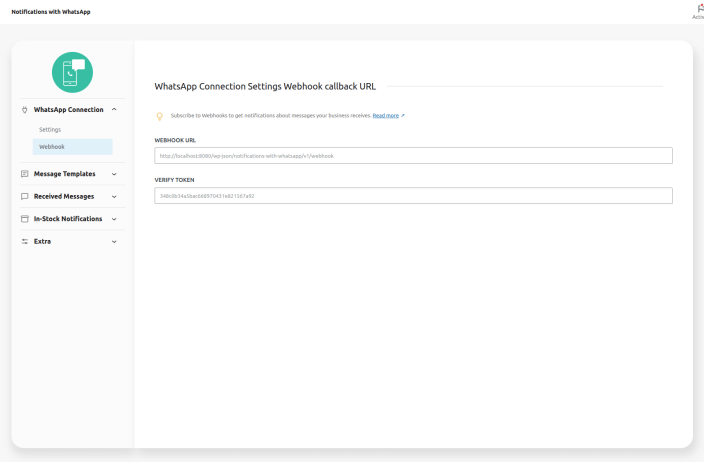Image resolution: width=704 pixels, height=462 pixels.
Task: Expand the Message Templates chevron
Action: (x=114, y=174)
